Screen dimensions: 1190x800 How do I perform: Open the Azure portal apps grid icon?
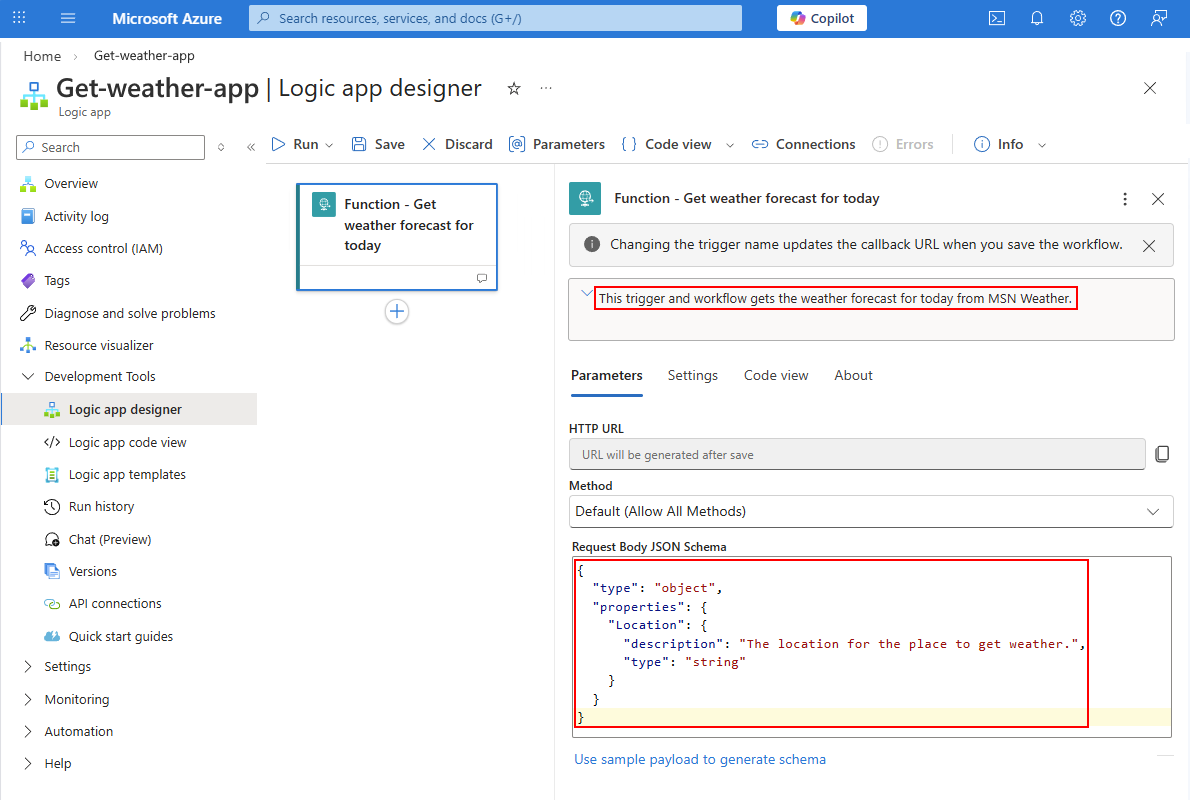tap(20, 17)
